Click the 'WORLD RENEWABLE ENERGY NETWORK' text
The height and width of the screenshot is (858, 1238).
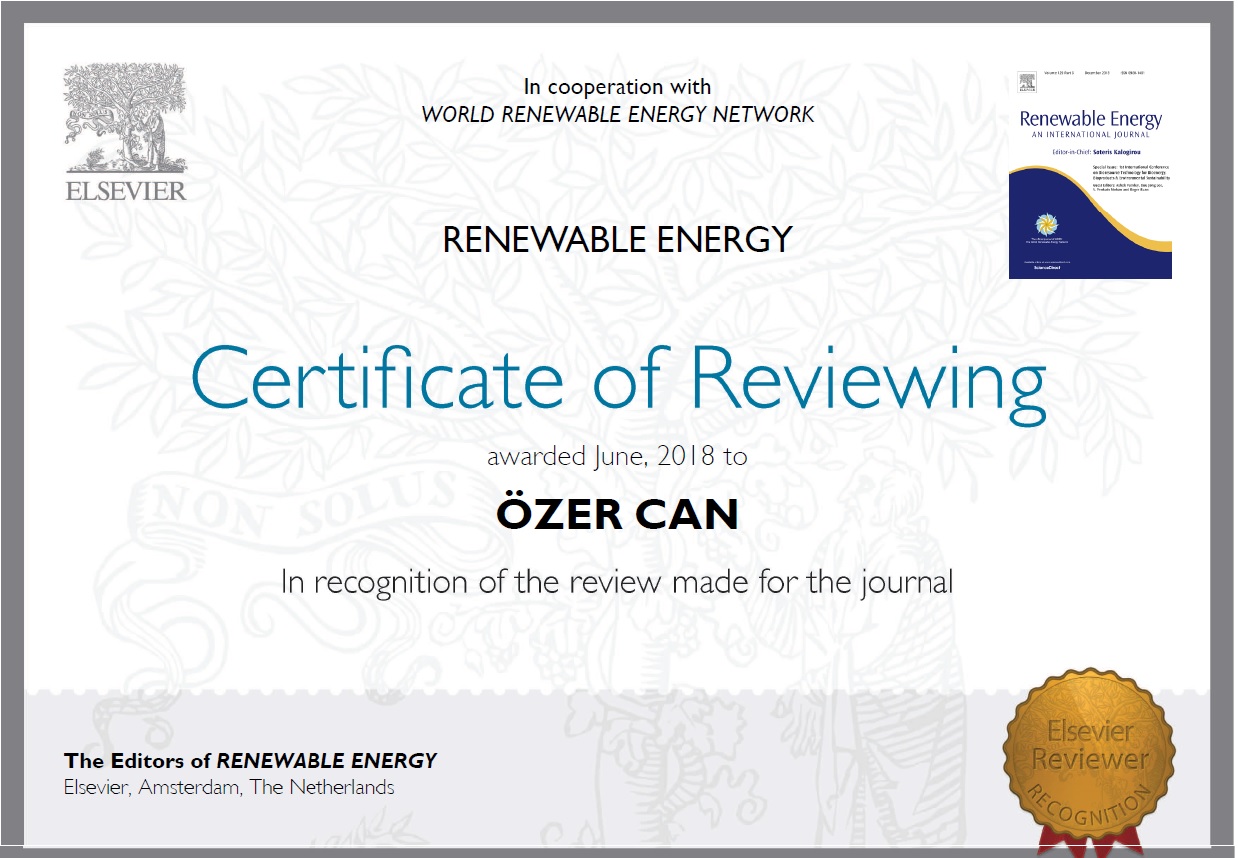617,114
